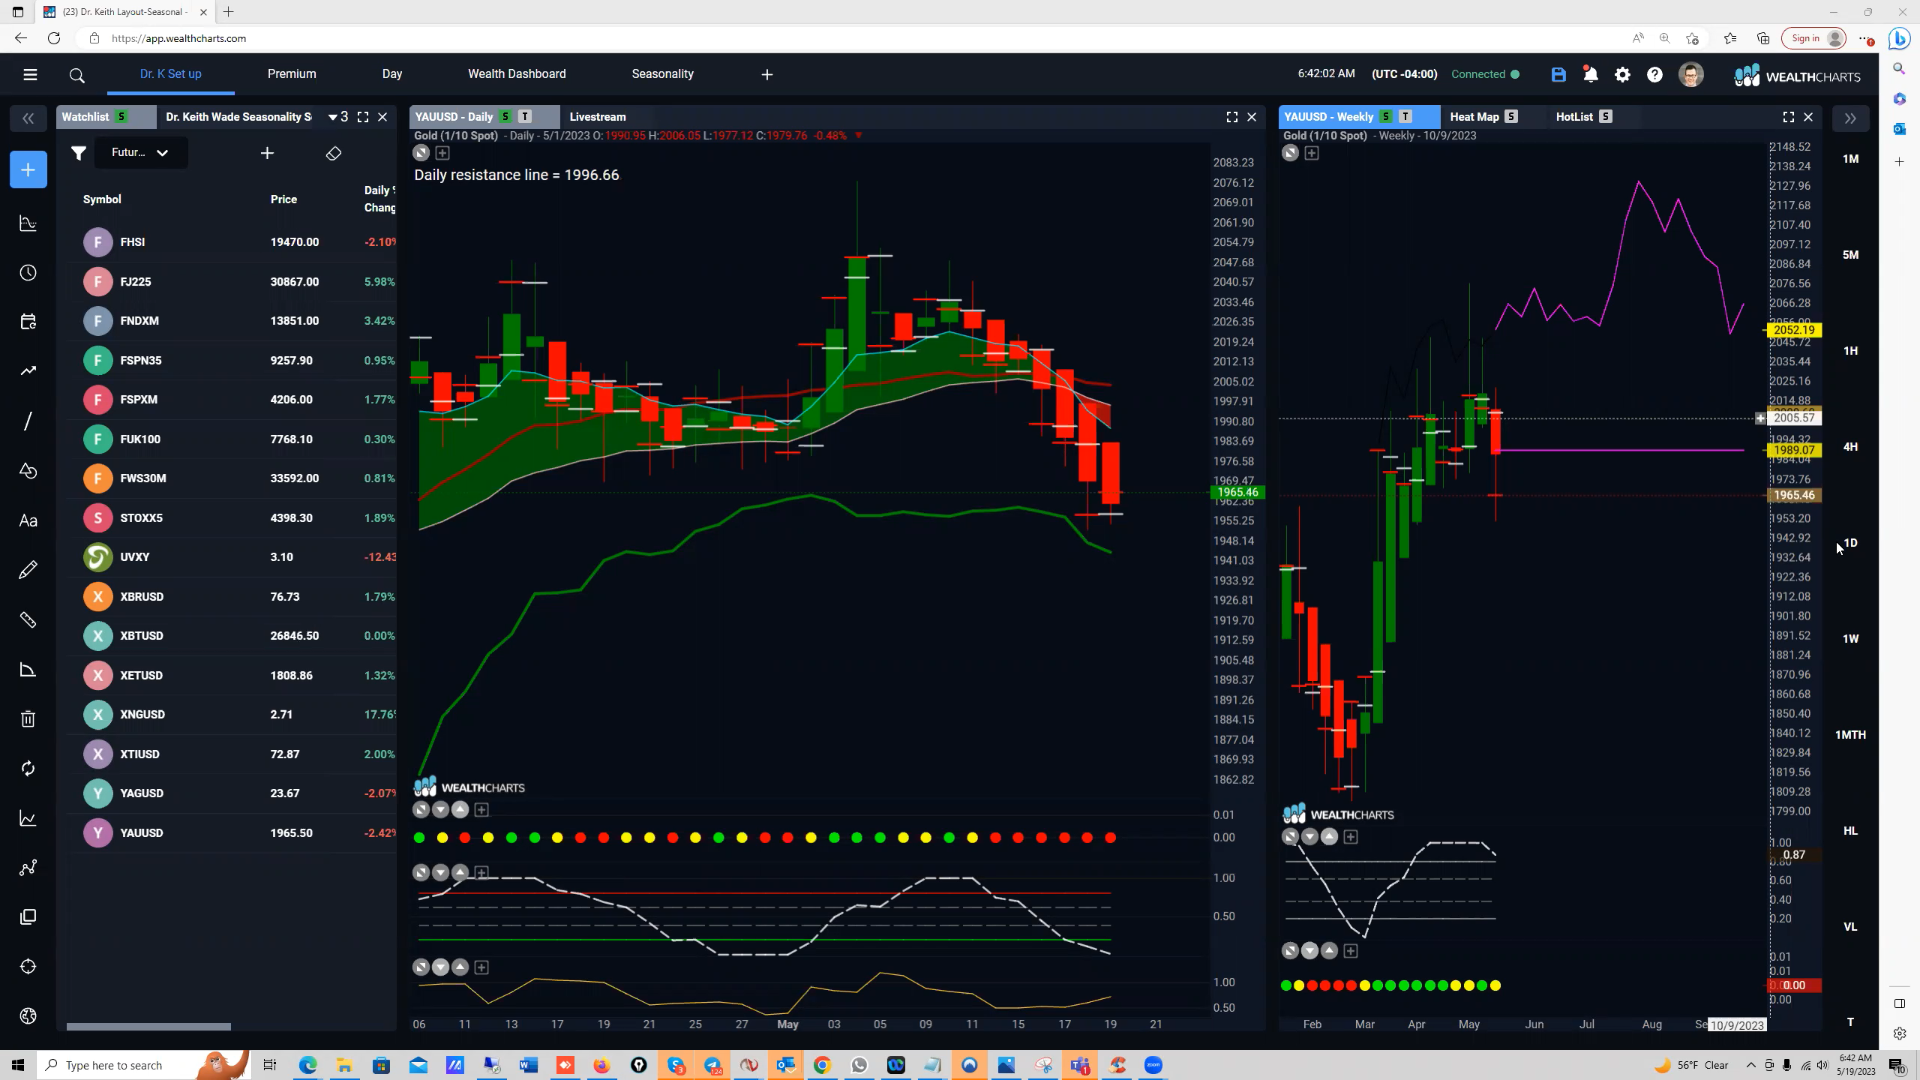The width and height of the screenshot is (1920, 1080).
Task: Toggle the S badge on YAUUSD Weekly tab
Action: [x=1385, y=117]
